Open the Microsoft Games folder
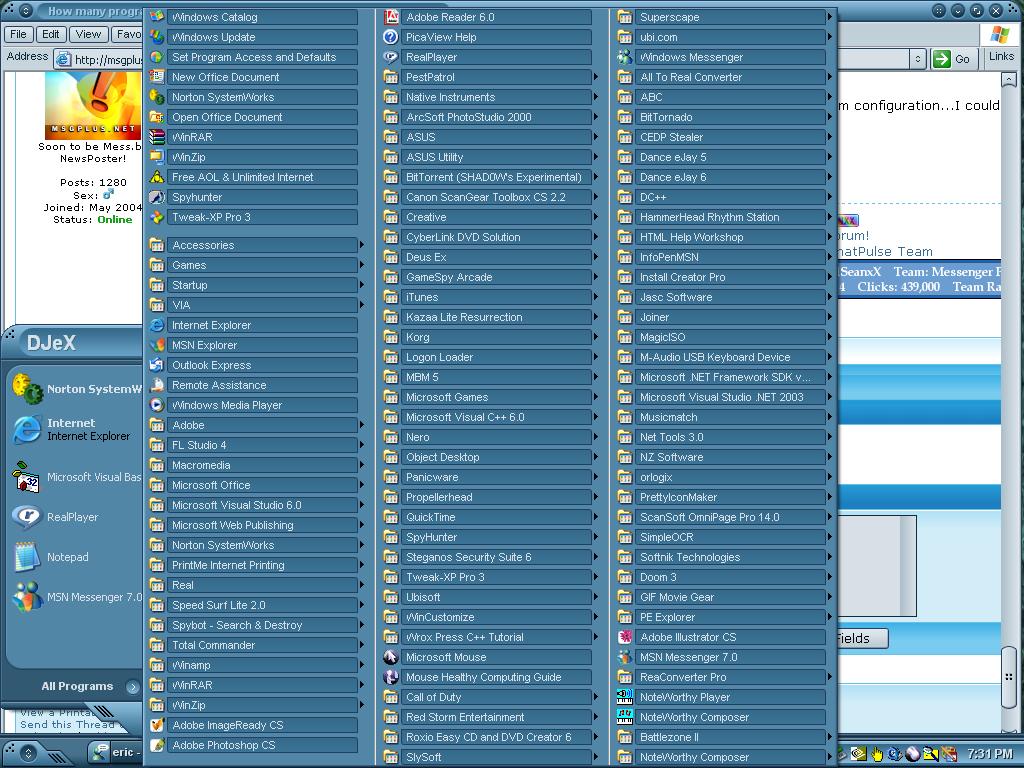Screen dimensions: 1024x768 click(x=487, y=397)
